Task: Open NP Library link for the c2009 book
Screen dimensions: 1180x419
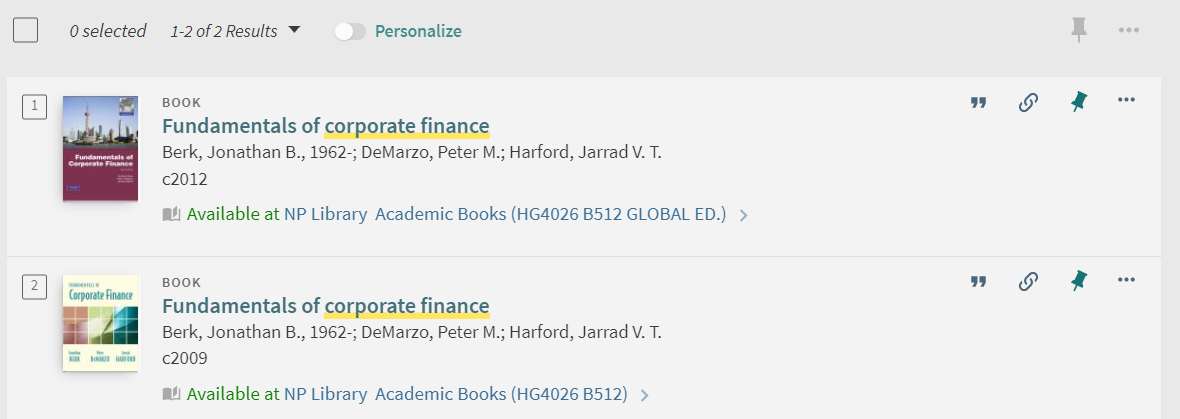Action: click(x=325, y=393)
